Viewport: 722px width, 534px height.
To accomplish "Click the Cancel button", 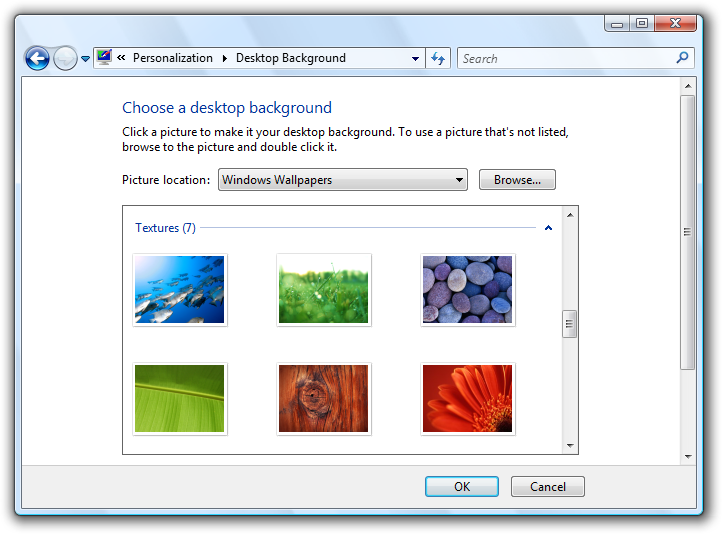I will coord(547,487).
